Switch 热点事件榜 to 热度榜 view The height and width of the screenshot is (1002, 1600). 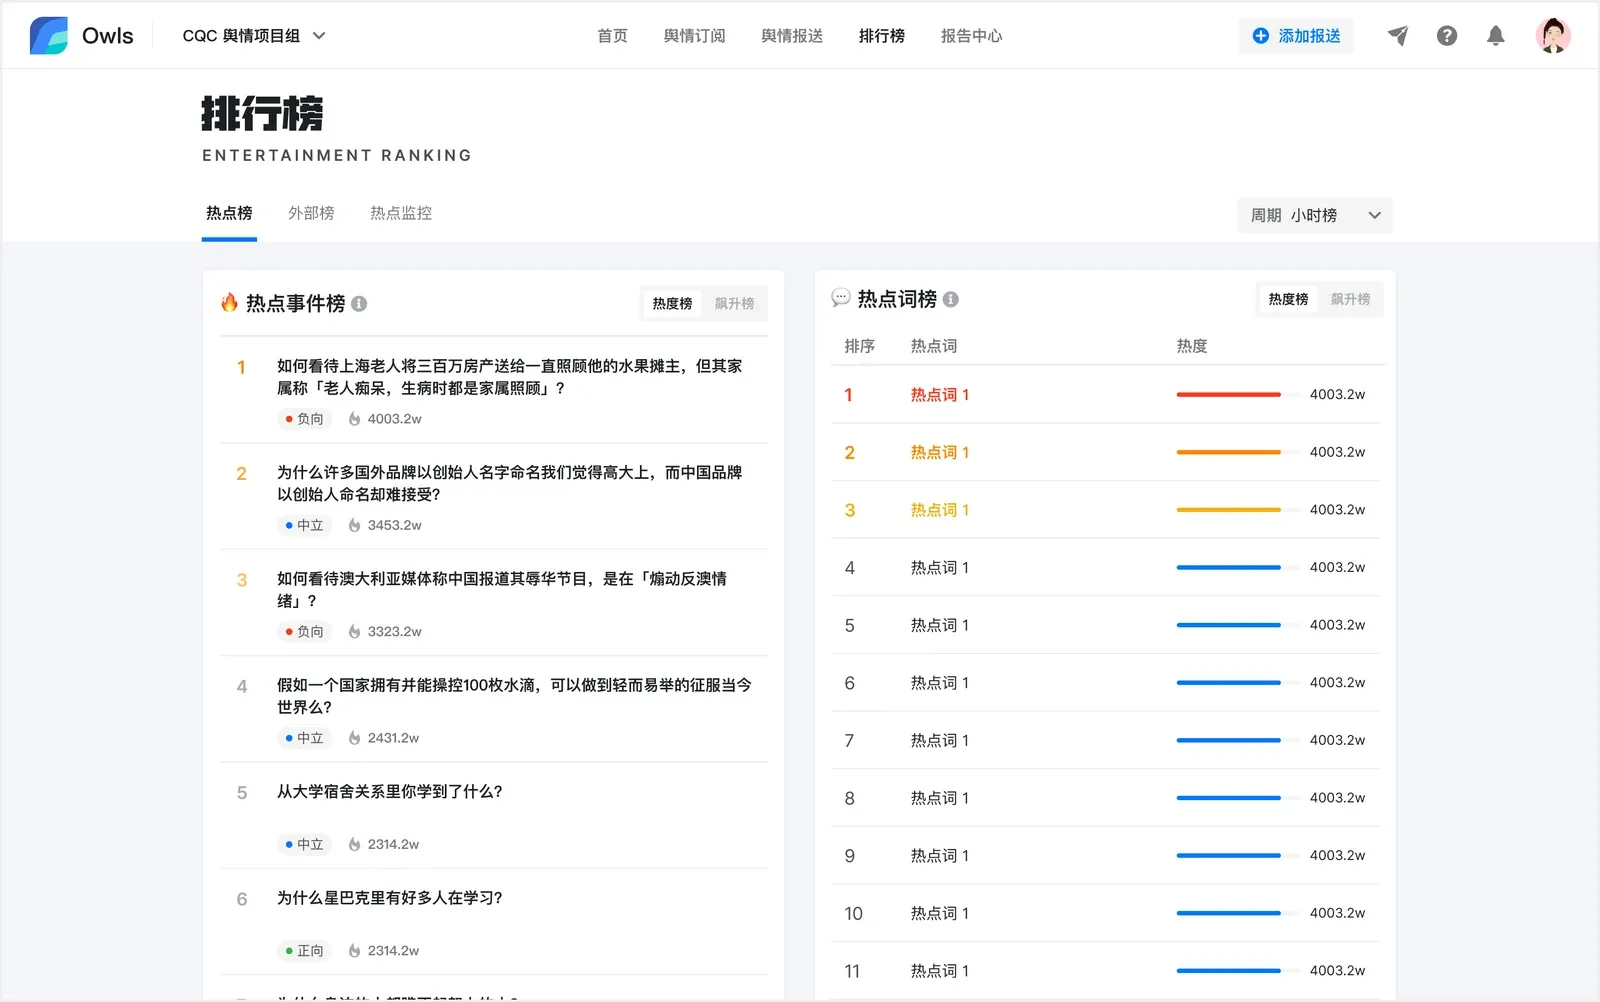click(672, 304)
